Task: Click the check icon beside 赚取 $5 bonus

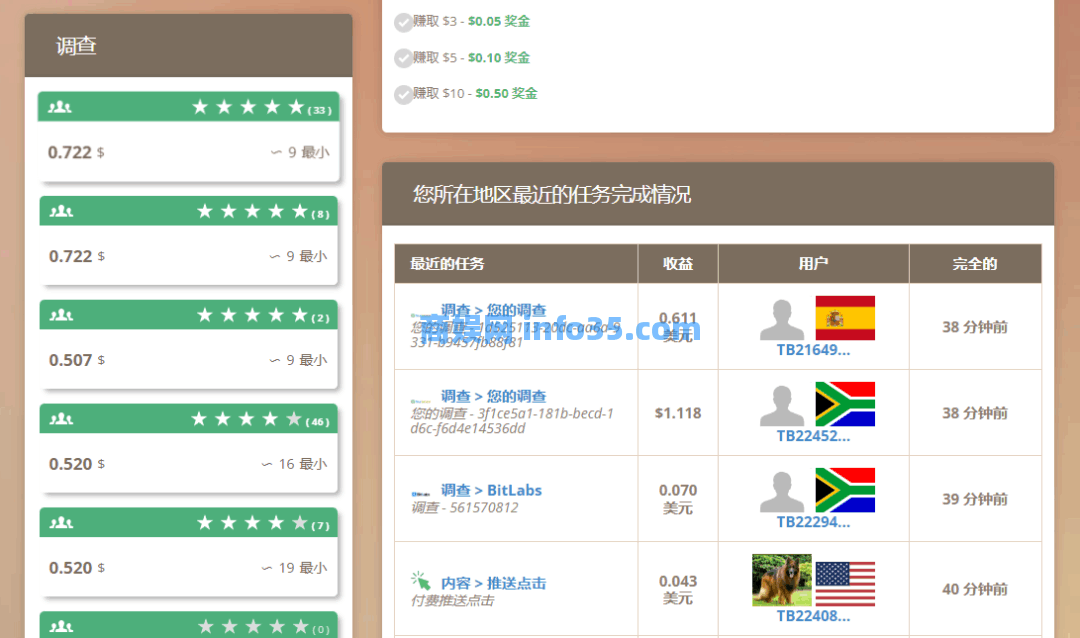Action: point(404,58)
